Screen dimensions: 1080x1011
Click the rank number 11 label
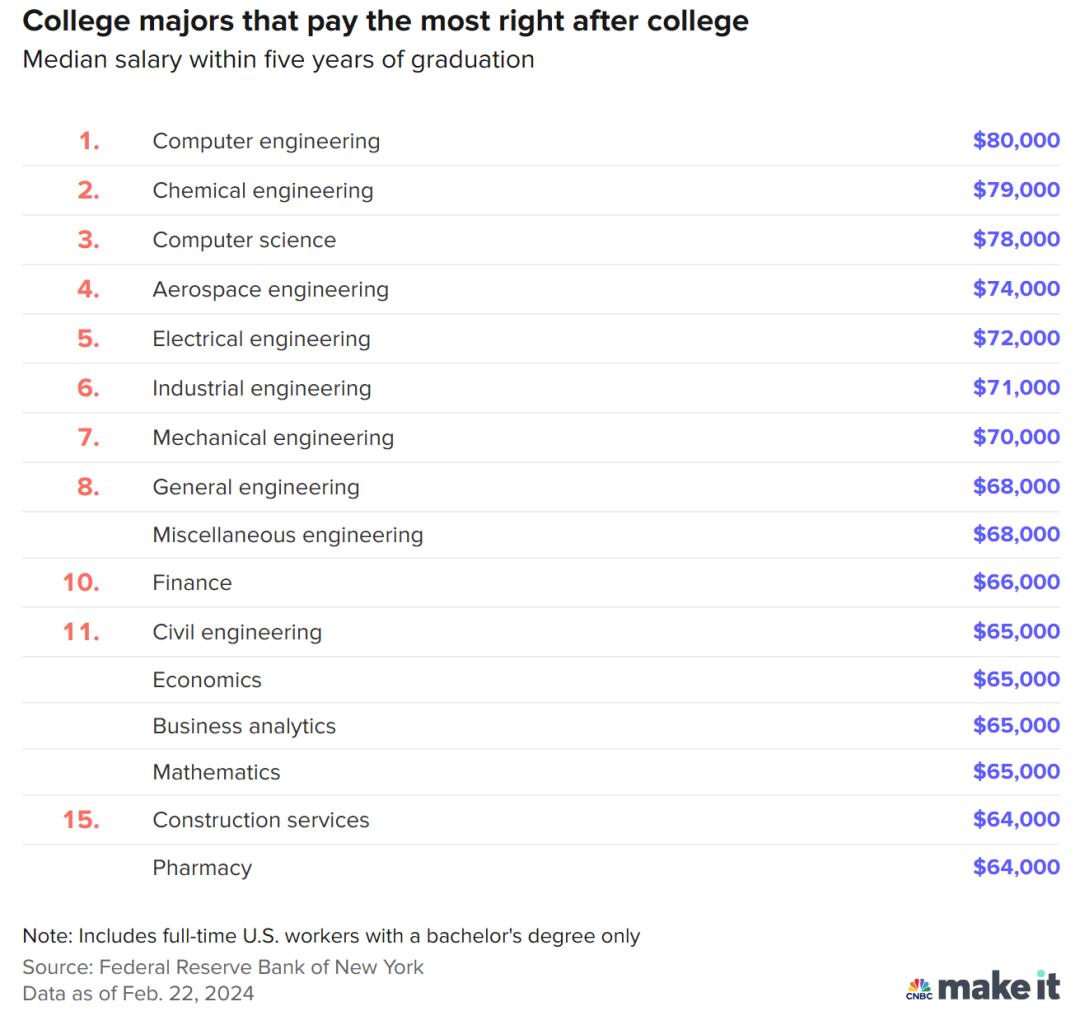(x=81, y=632)
